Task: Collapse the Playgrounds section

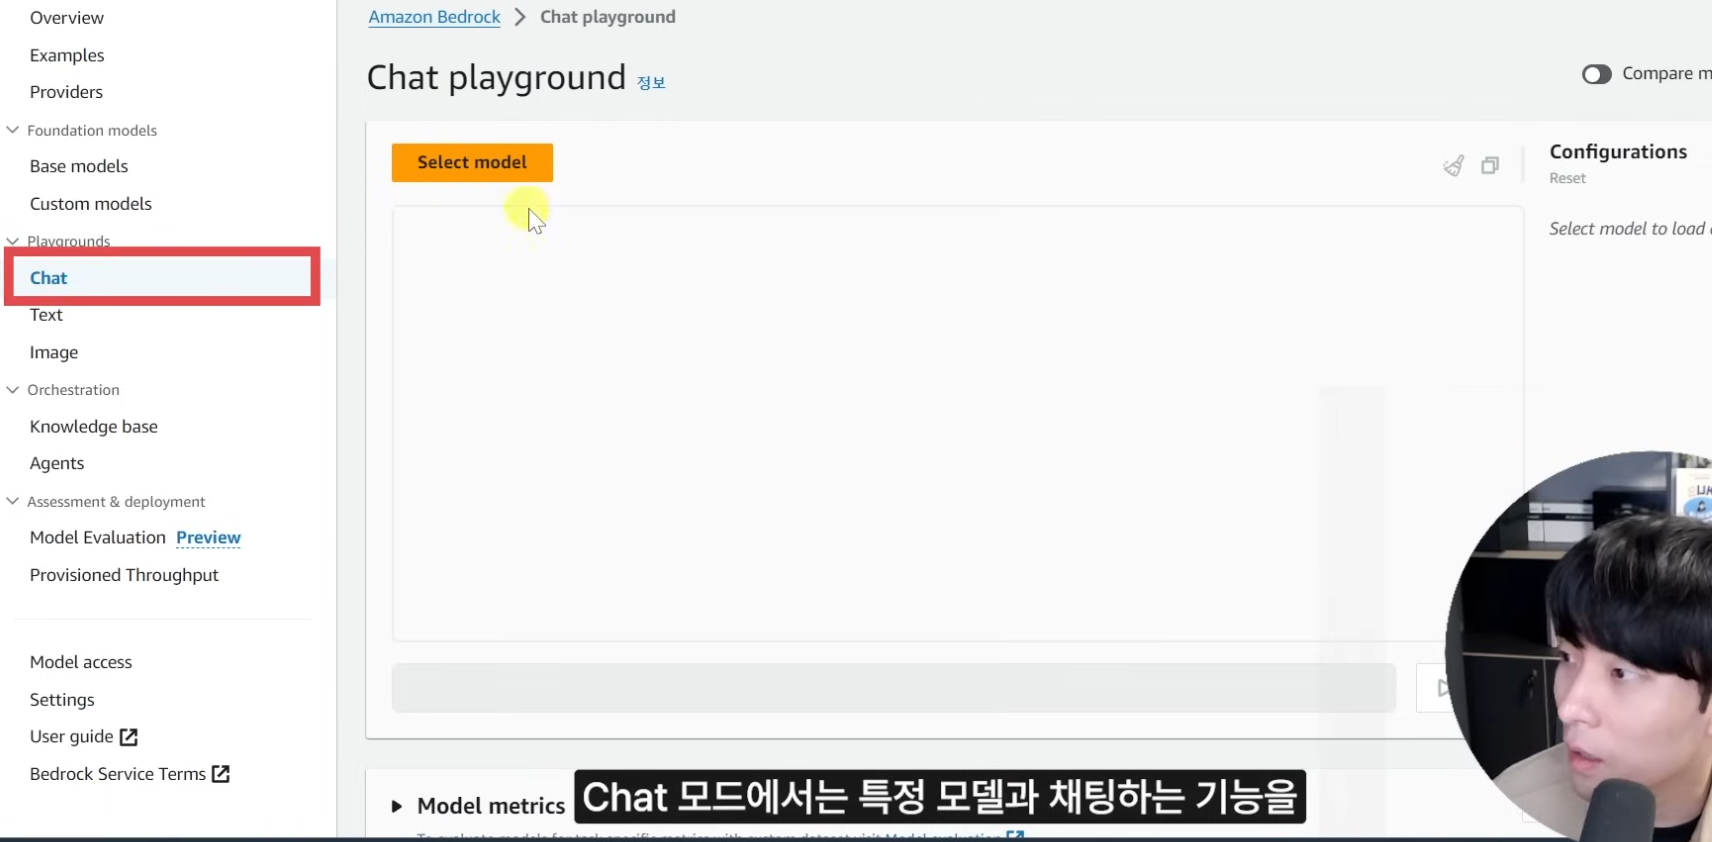Action: click(13, 241)
